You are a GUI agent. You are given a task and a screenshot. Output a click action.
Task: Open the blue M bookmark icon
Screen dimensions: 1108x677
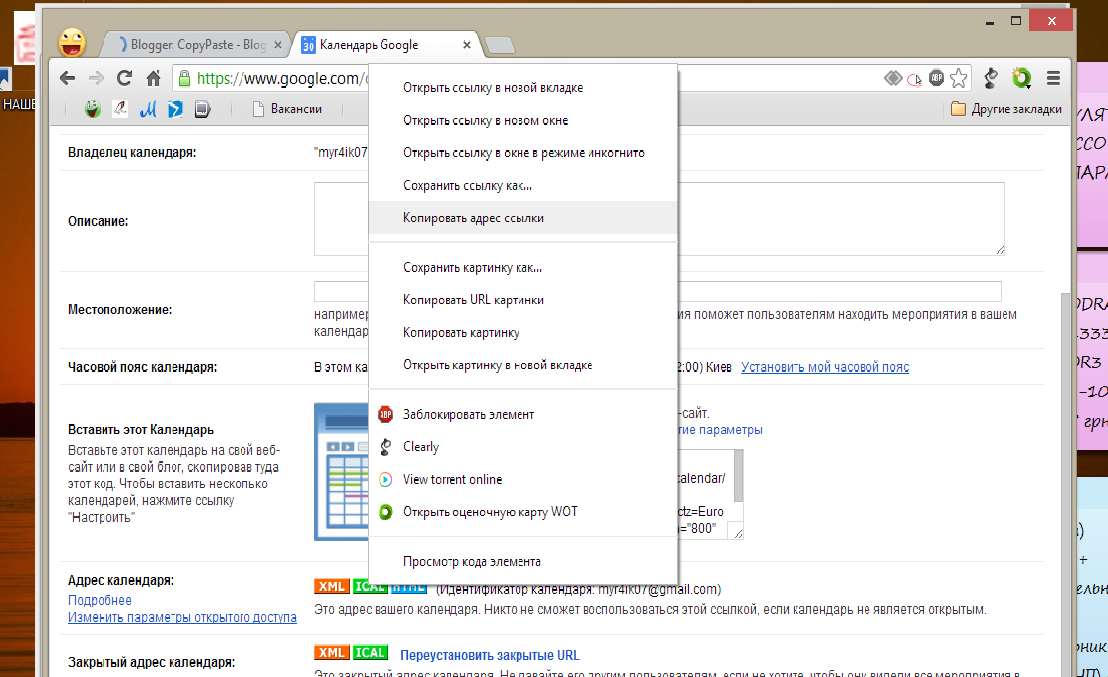tap(148, 109)
